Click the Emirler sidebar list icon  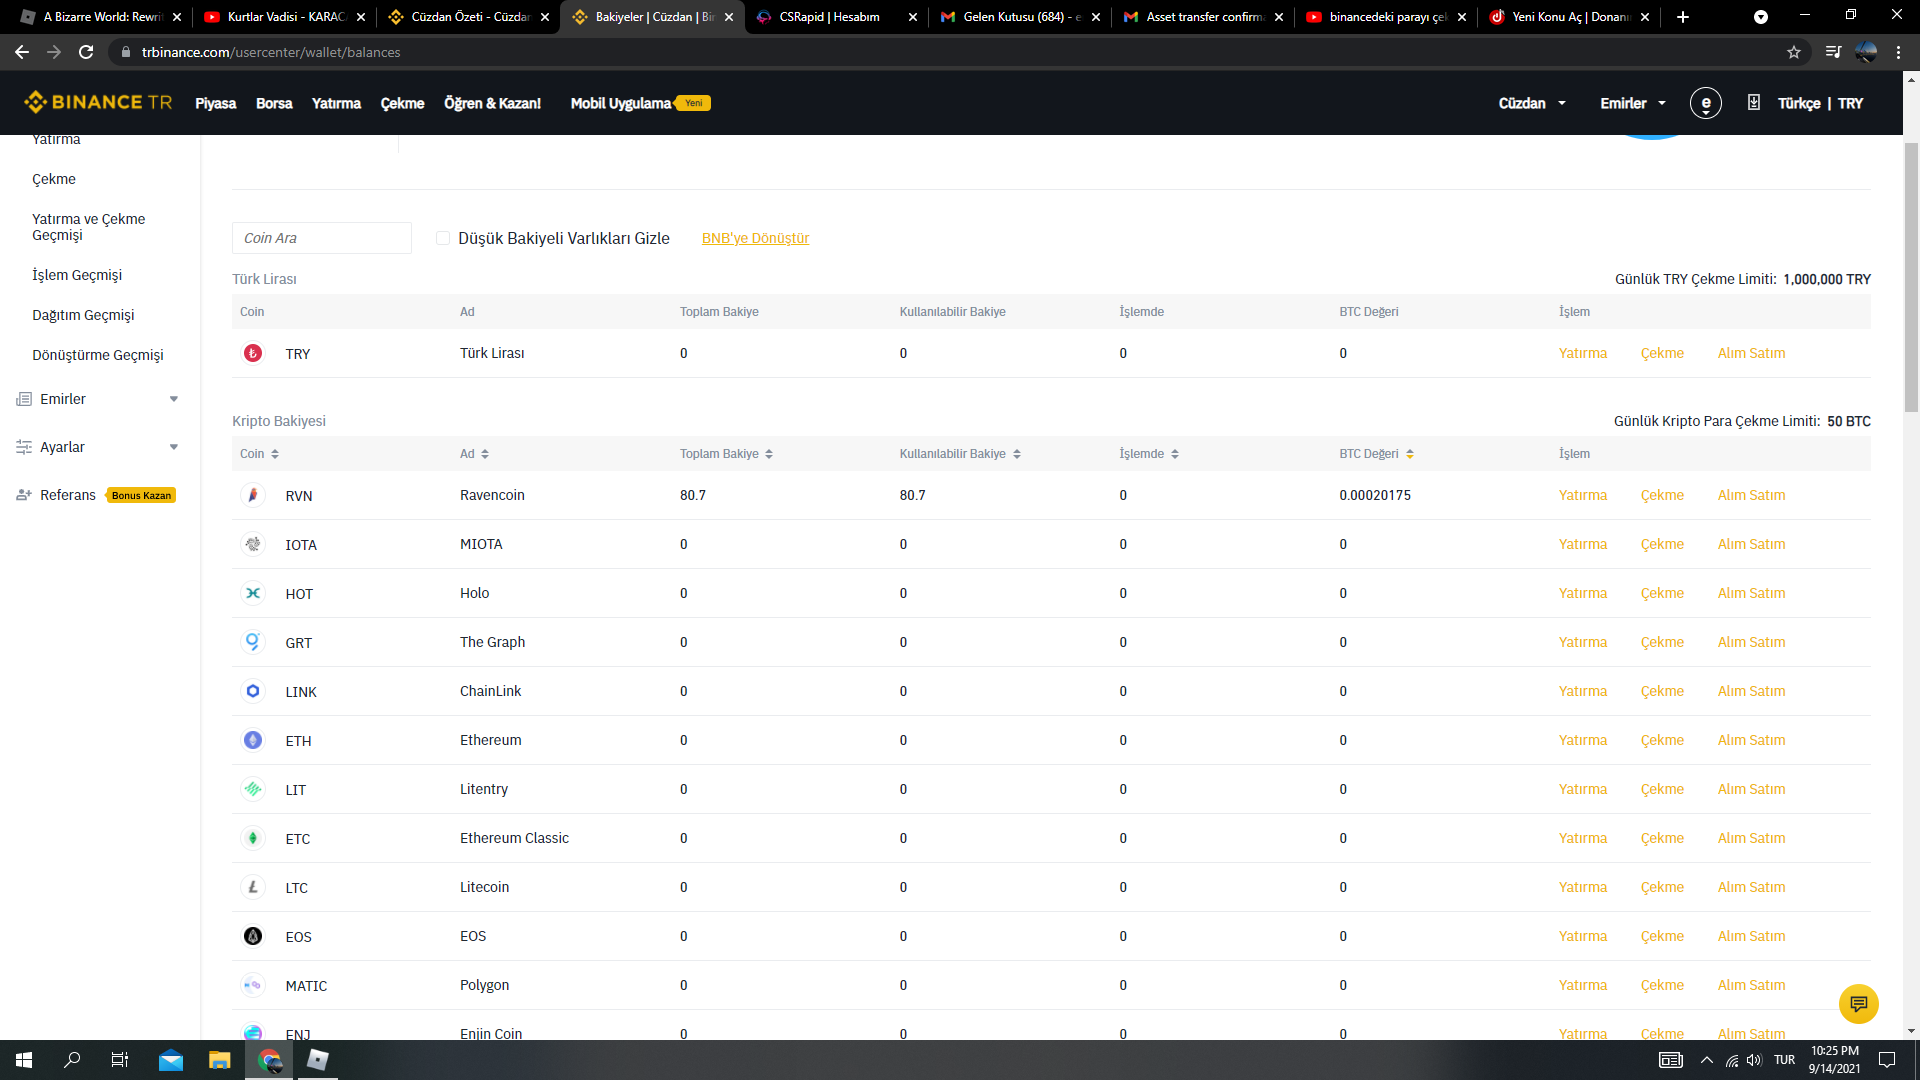[24, 399]
